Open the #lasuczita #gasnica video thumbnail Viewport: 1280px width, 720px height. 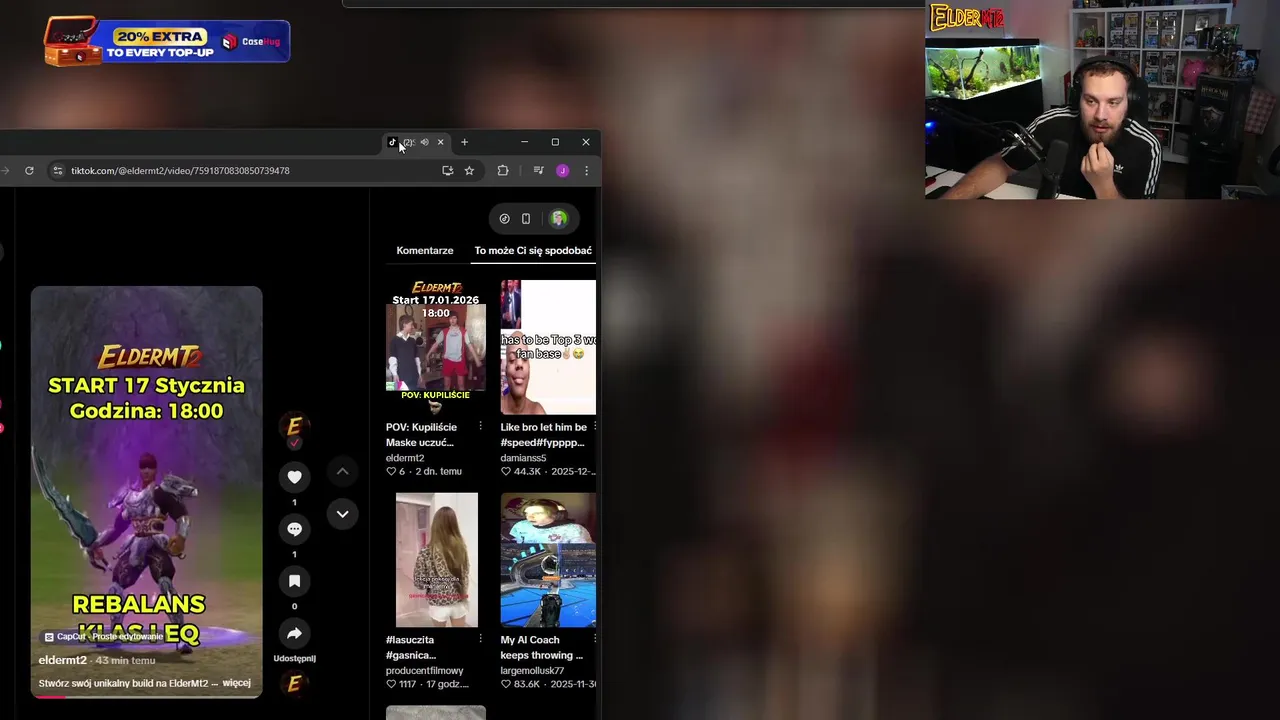436,560
